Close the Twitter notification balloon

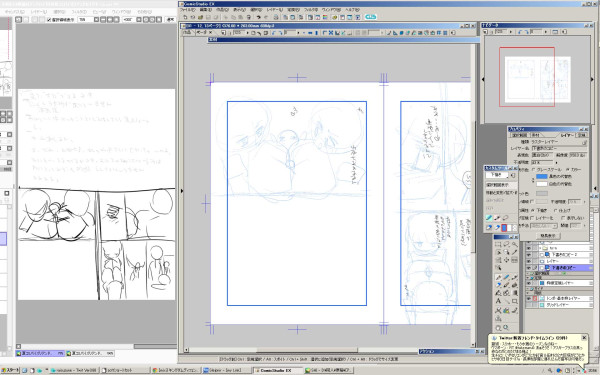[x=584, y=338]
